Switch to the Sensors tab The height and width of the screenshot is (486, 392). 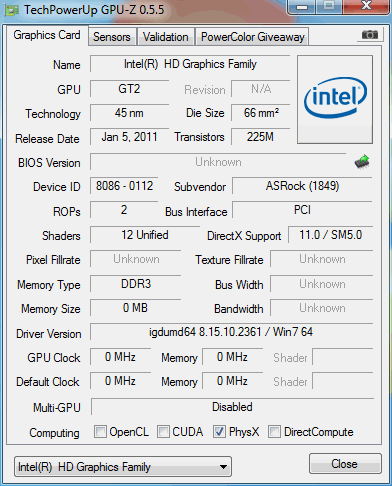coord(112,37)
